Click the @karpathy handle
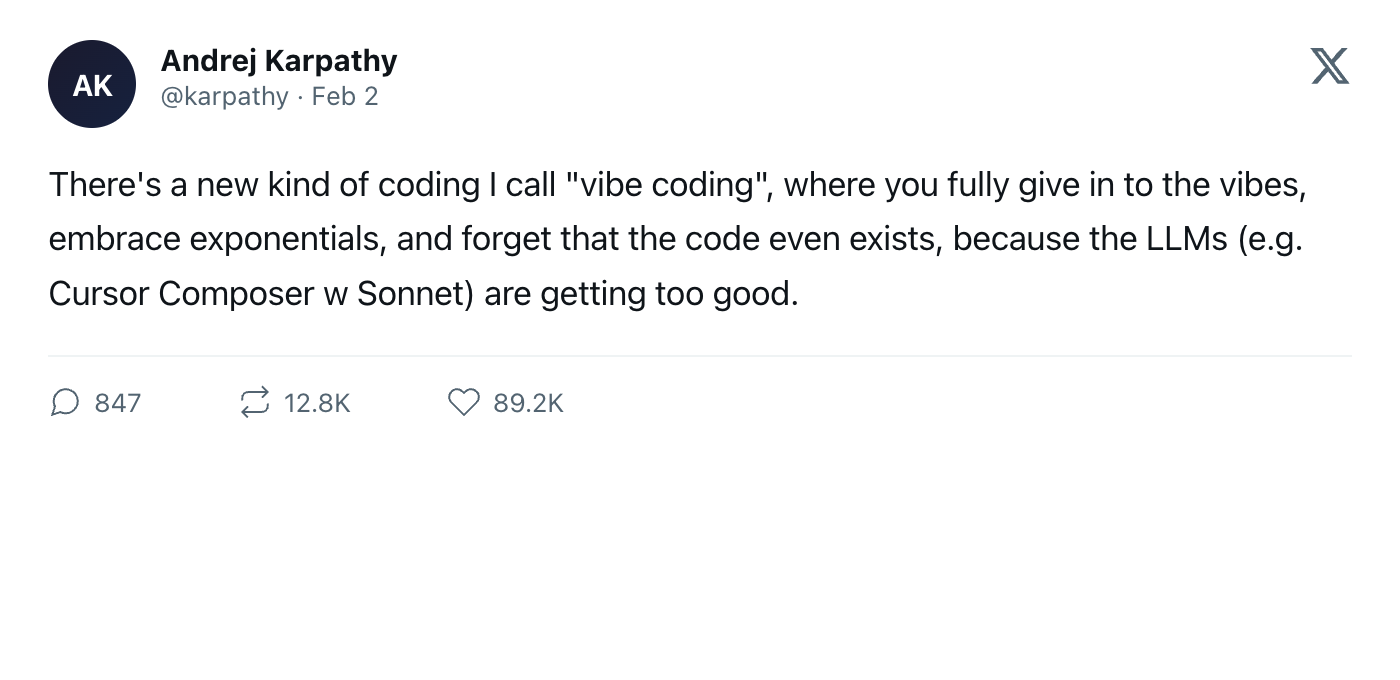Screen dimensions: 1400x680 pyautogui.click(x=224, y=97)
